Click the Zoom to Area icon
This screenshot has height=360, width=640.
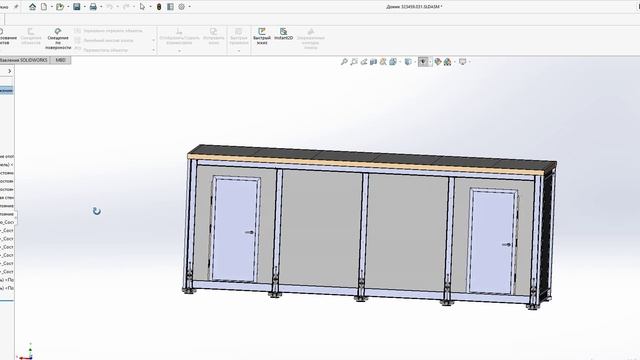tap(354, 62)
